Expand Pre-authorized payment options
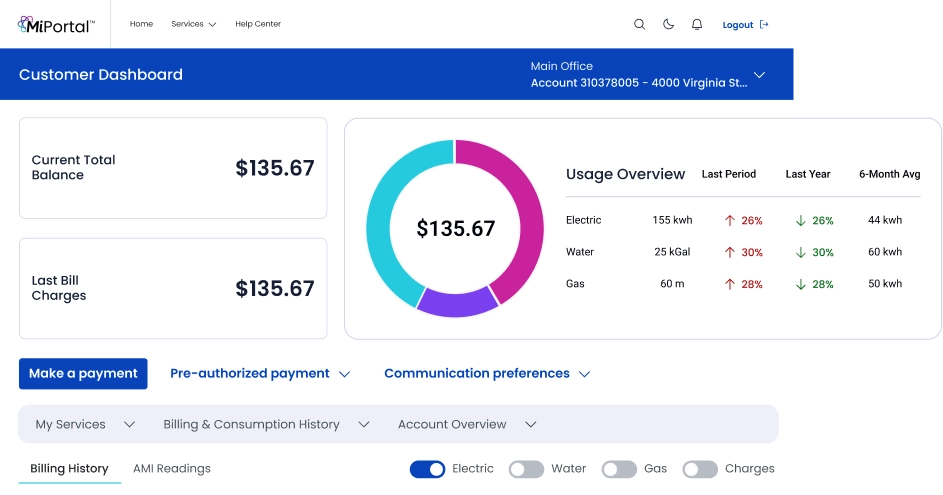Viewport: 943px width, 495px height. [260, 373]
